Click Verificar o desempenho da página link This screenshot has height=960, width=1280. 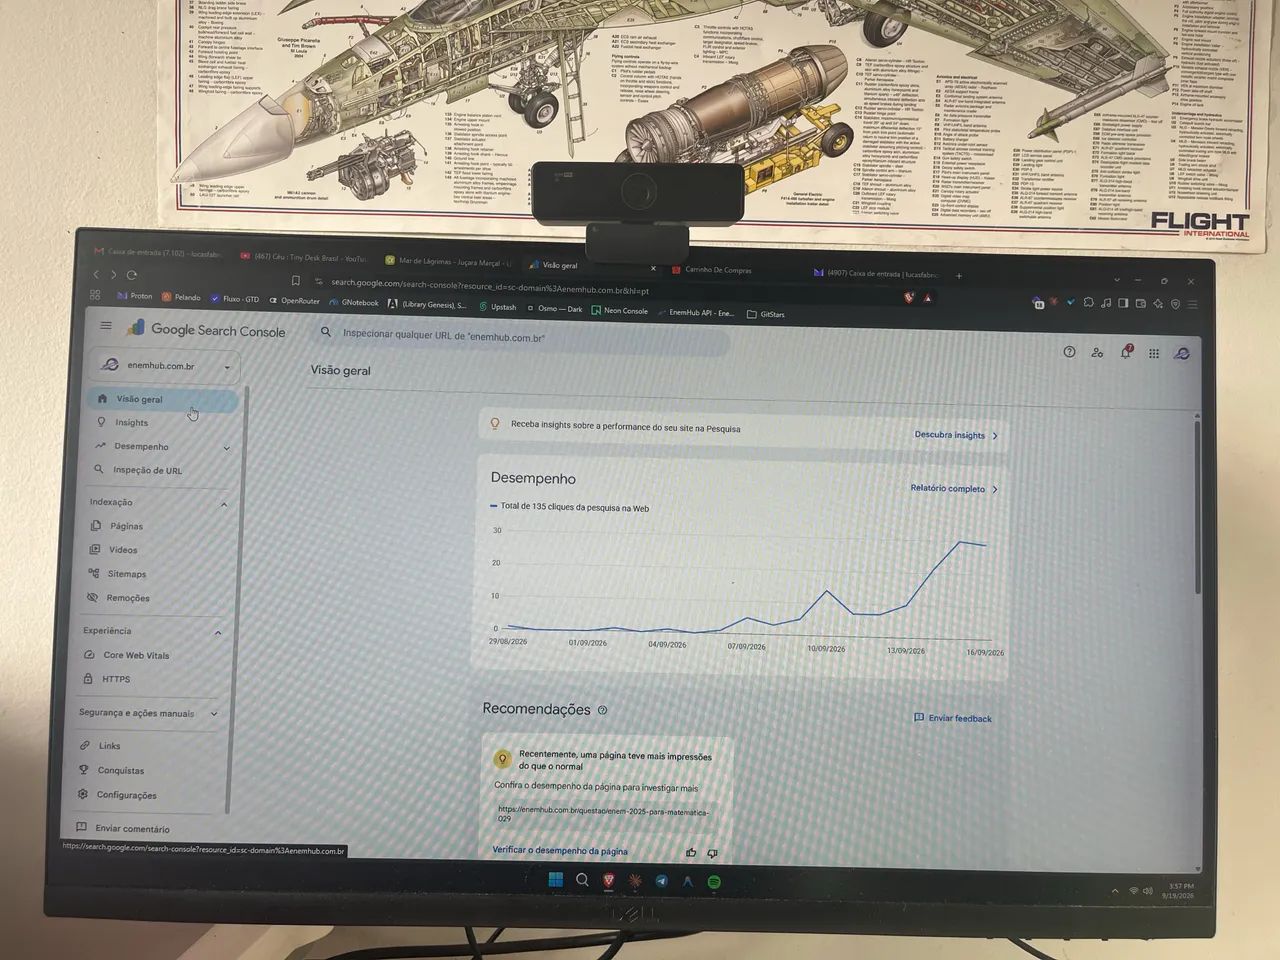pos(560,851)
